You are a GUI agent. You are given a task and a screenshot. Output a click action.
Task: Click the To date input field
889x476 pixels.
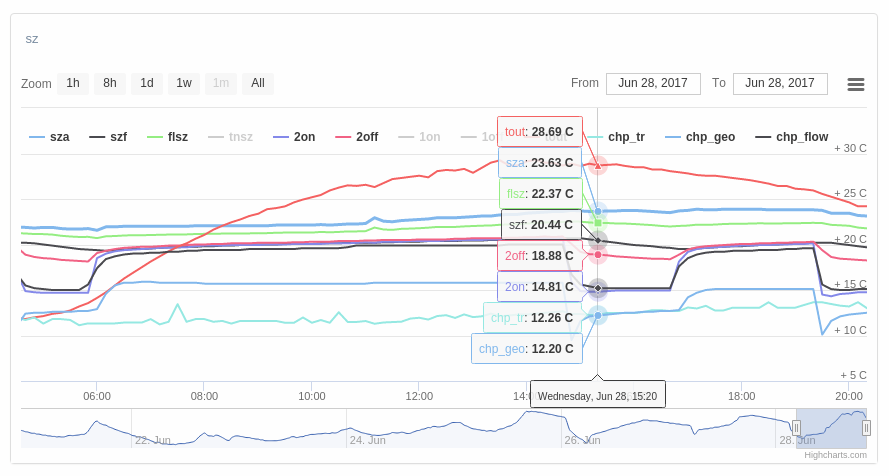tap(780, 84)
